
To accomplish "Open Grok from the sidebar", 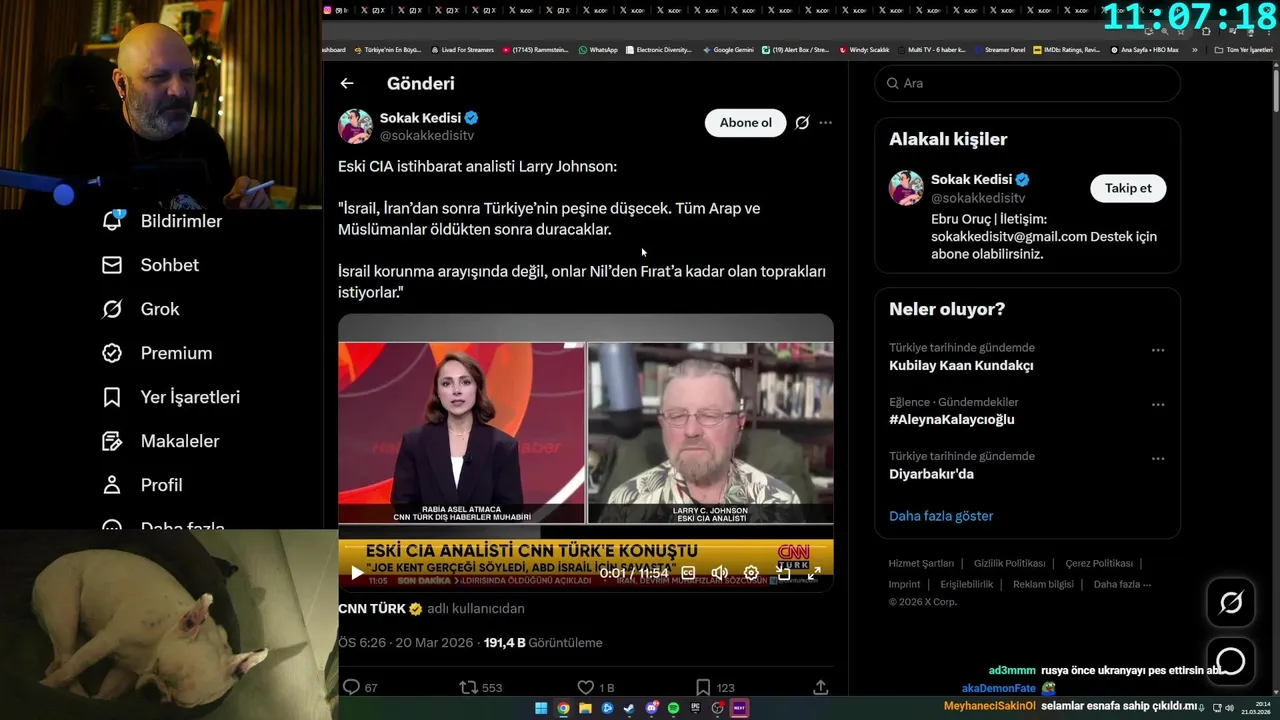I will 140,309.
